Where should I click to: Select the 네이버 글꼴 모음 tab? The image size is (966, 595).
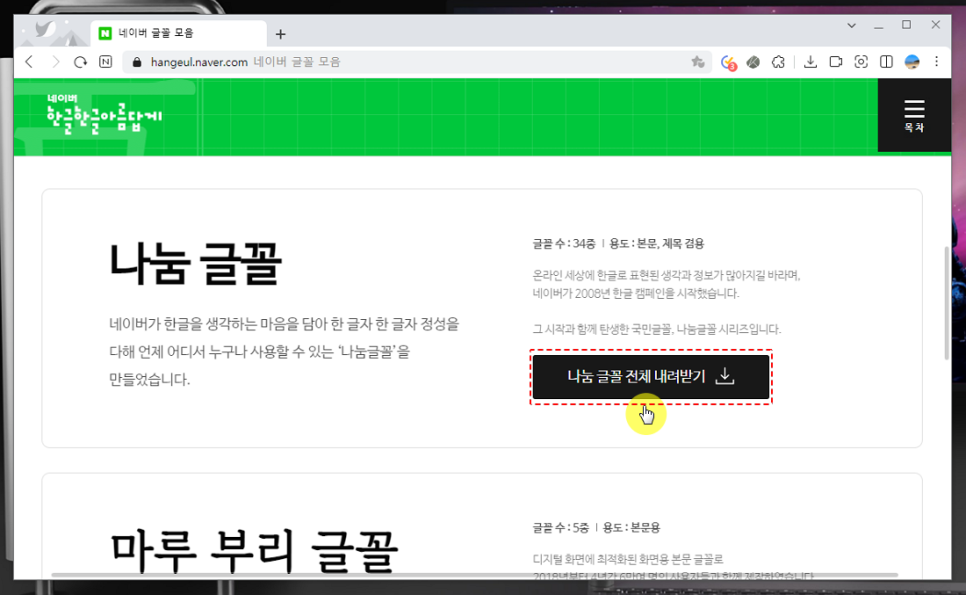coord(179,33)
